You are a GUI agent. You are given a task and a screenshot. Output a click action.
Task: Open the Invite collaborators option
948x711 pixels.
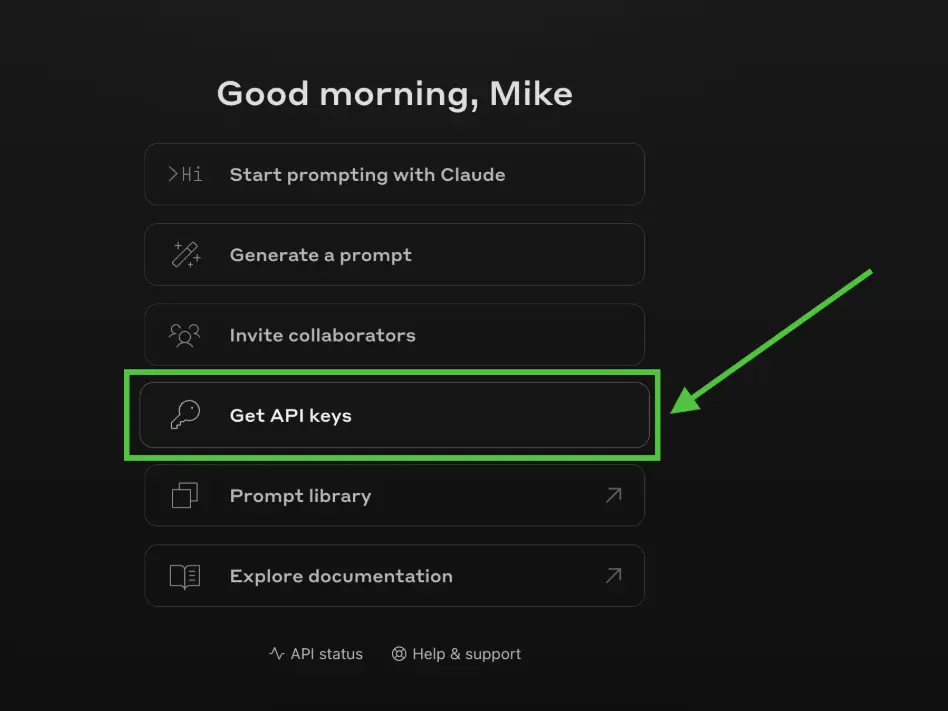coord(395,334)
